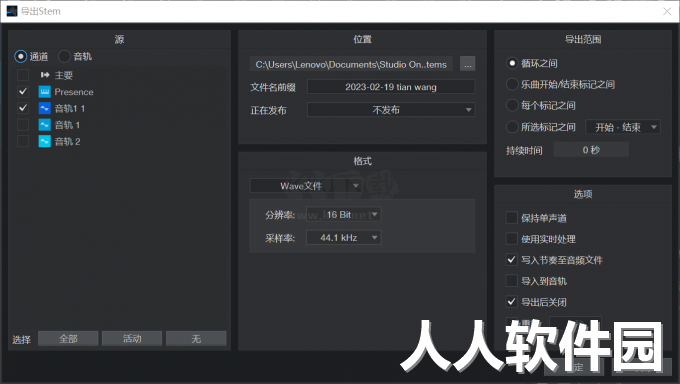The width and height of the screenshot is (680, 384).
Task: Click the Studio One icon in title bar
Action: pos(12,11)
